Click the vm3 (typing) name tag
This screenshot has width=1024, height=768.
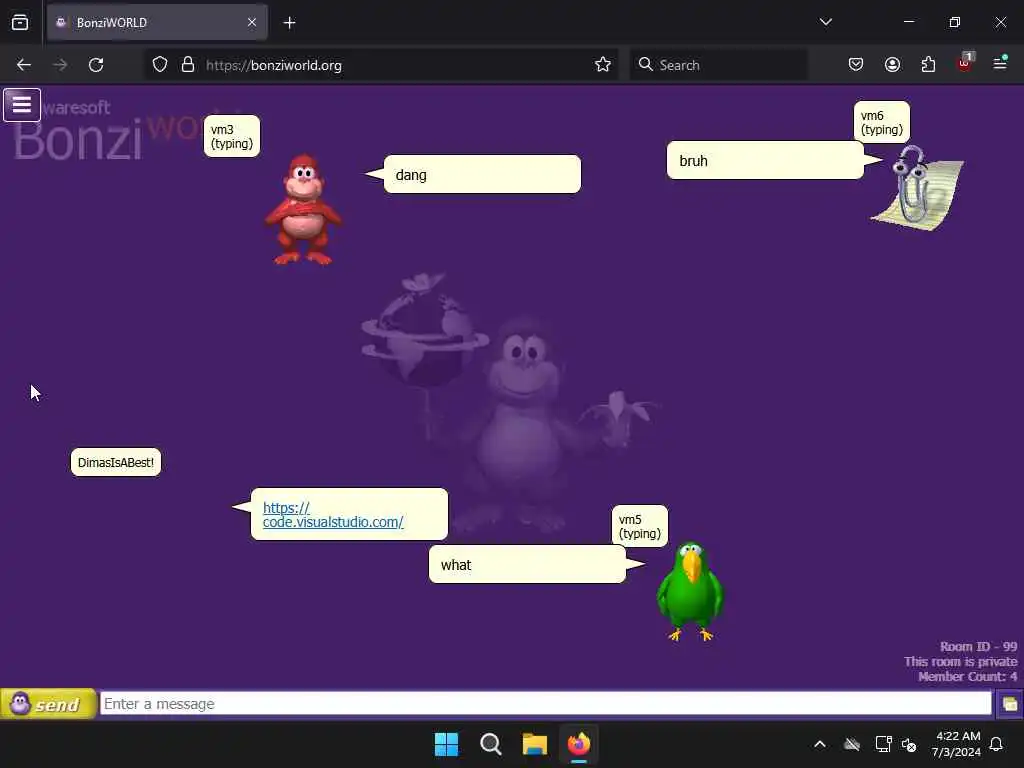coord(232,136)
